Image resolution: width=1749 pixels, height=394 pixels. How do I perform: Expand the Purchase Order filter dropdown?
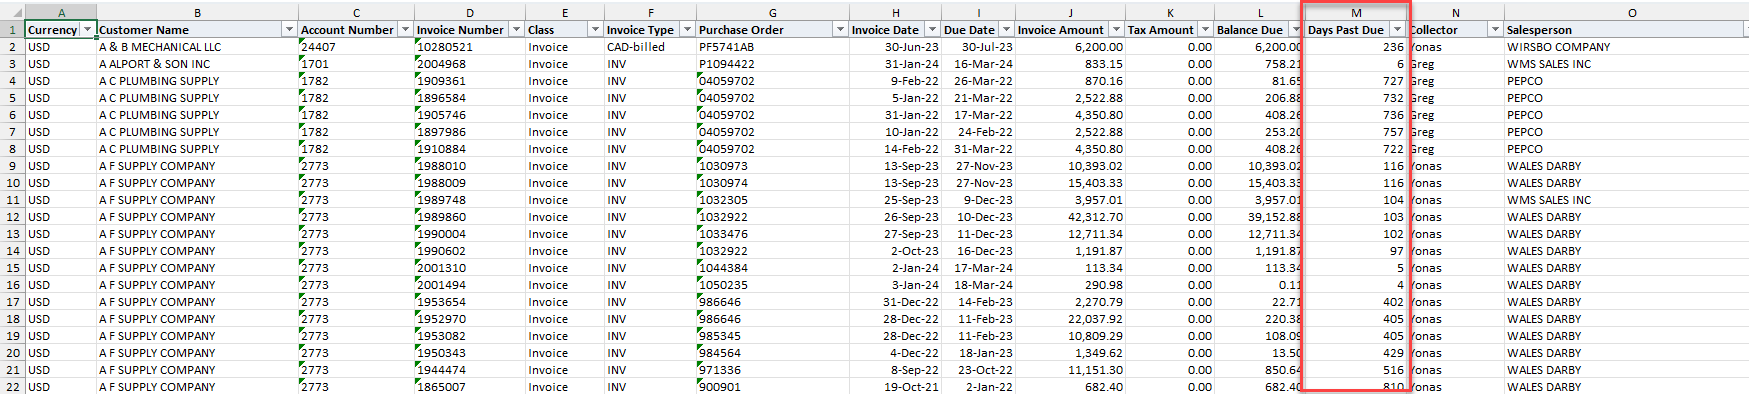[840, 30]
